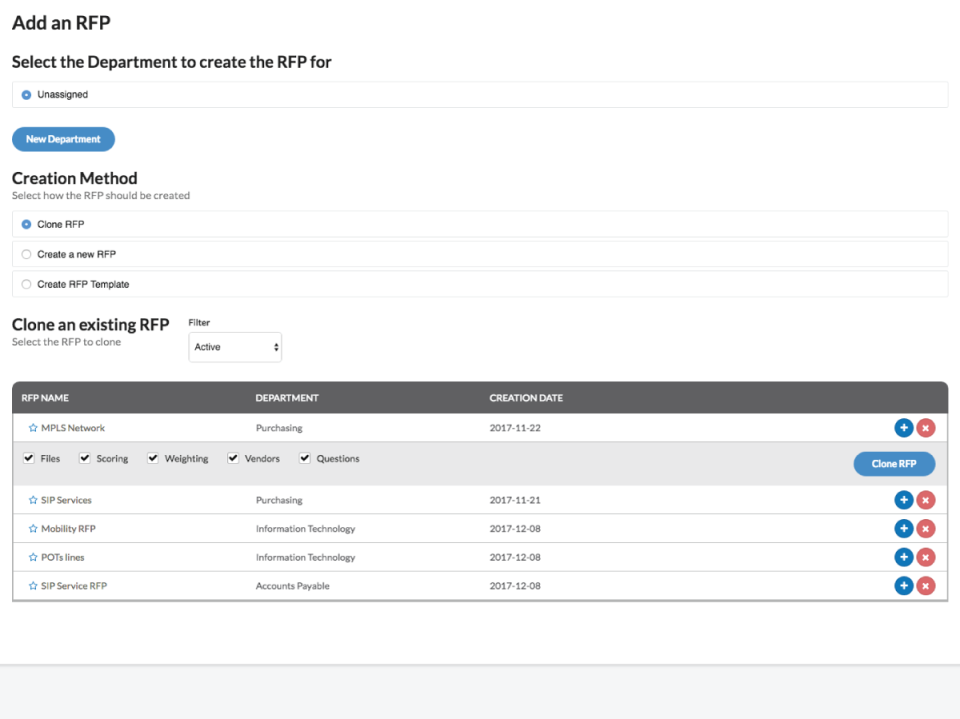Click the blue plus icon for Mobility RFP
960x719 pixels.
[x=903, y=529]
